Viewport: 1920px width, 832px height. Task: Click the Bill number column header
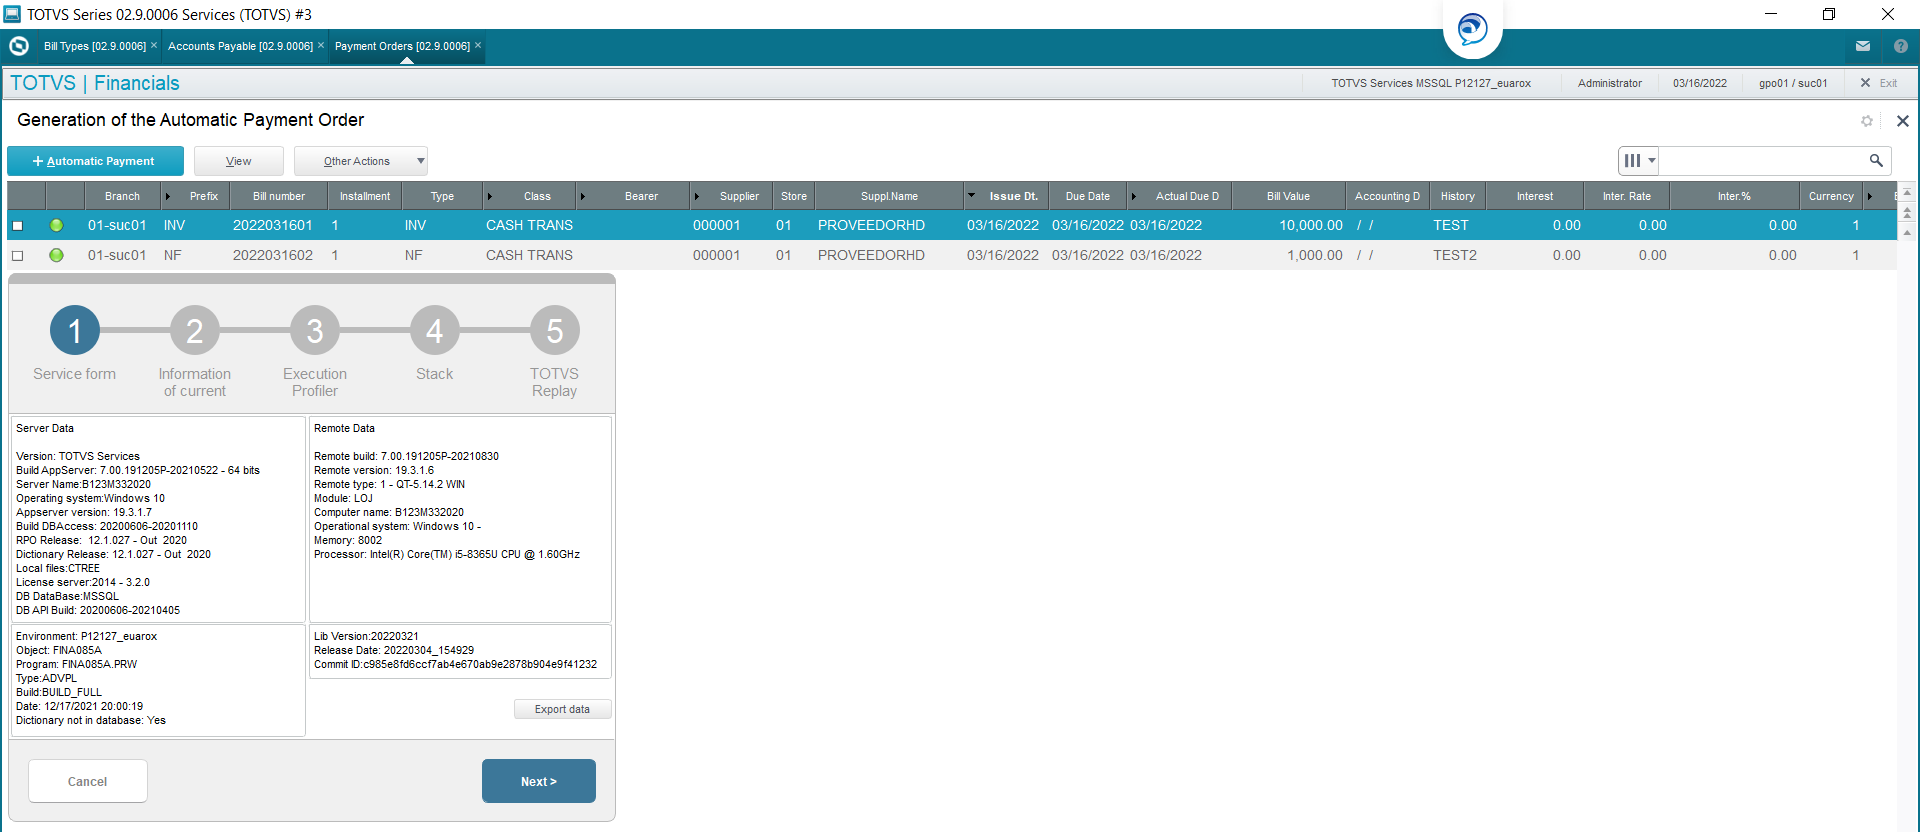279,196
